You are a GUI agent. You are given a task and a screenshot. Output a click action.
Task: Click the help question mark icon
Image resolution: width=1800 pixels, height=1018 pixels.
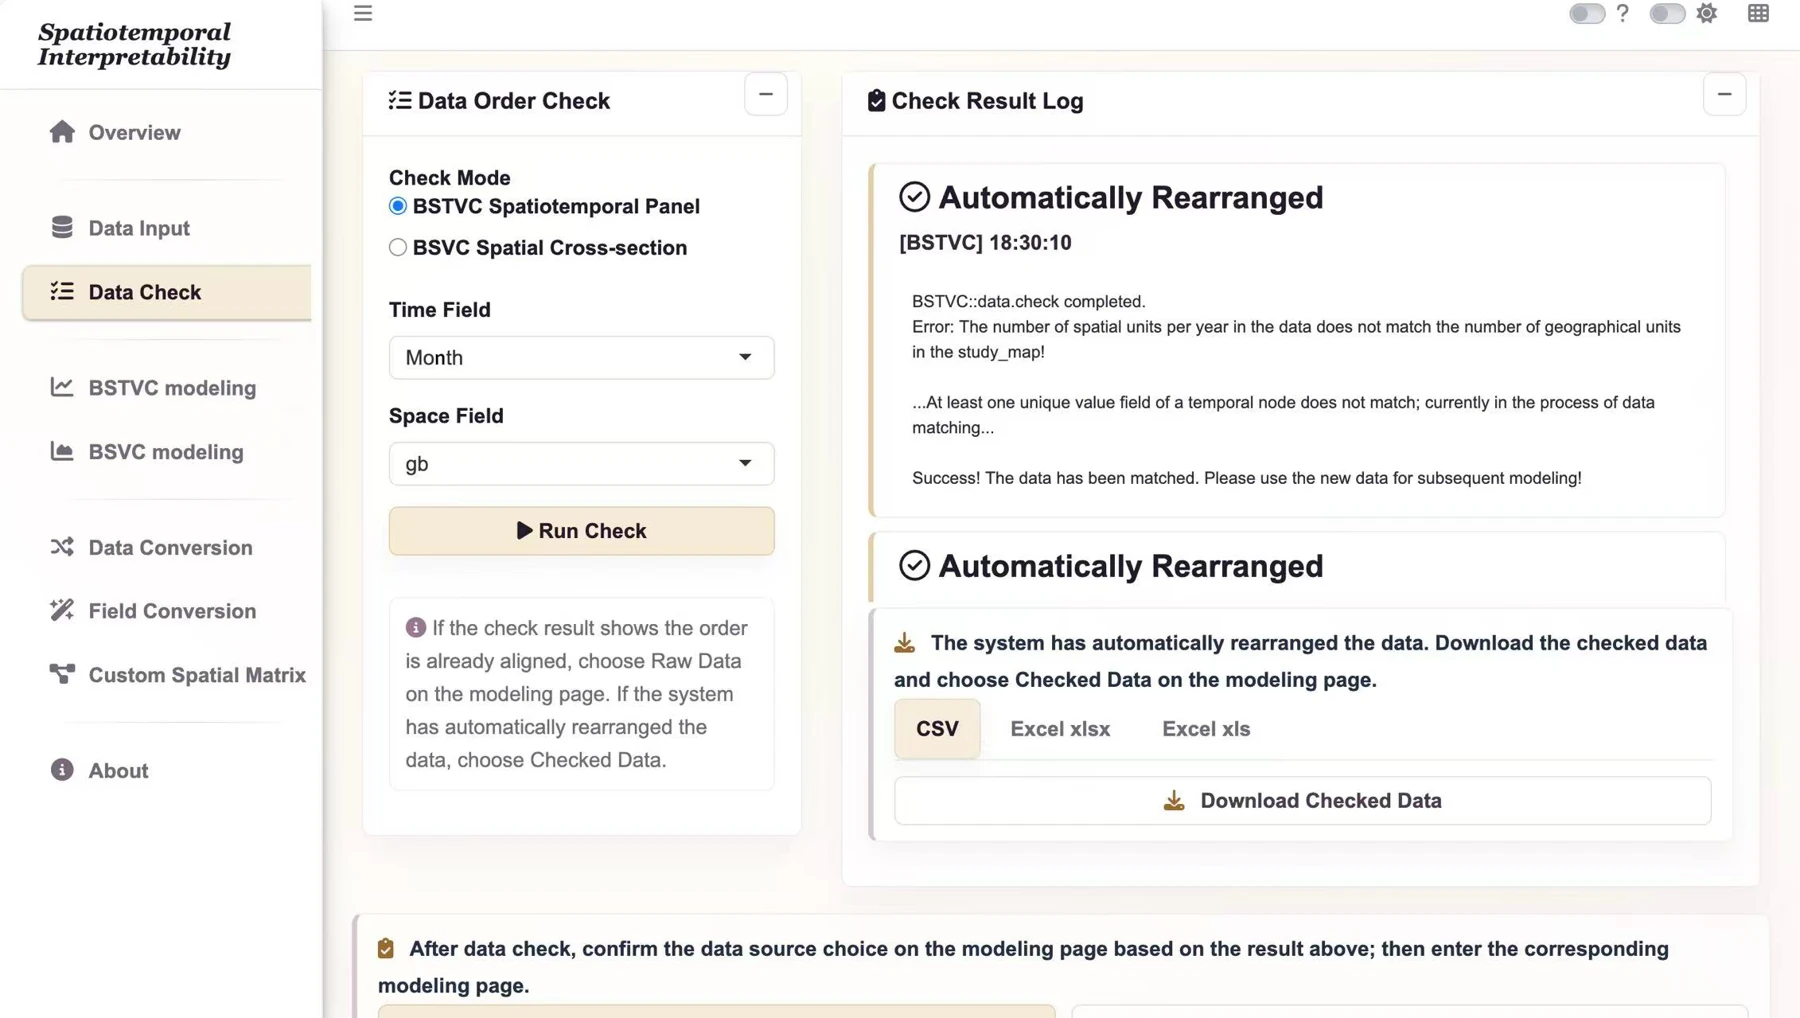(x=1622, y=13)
